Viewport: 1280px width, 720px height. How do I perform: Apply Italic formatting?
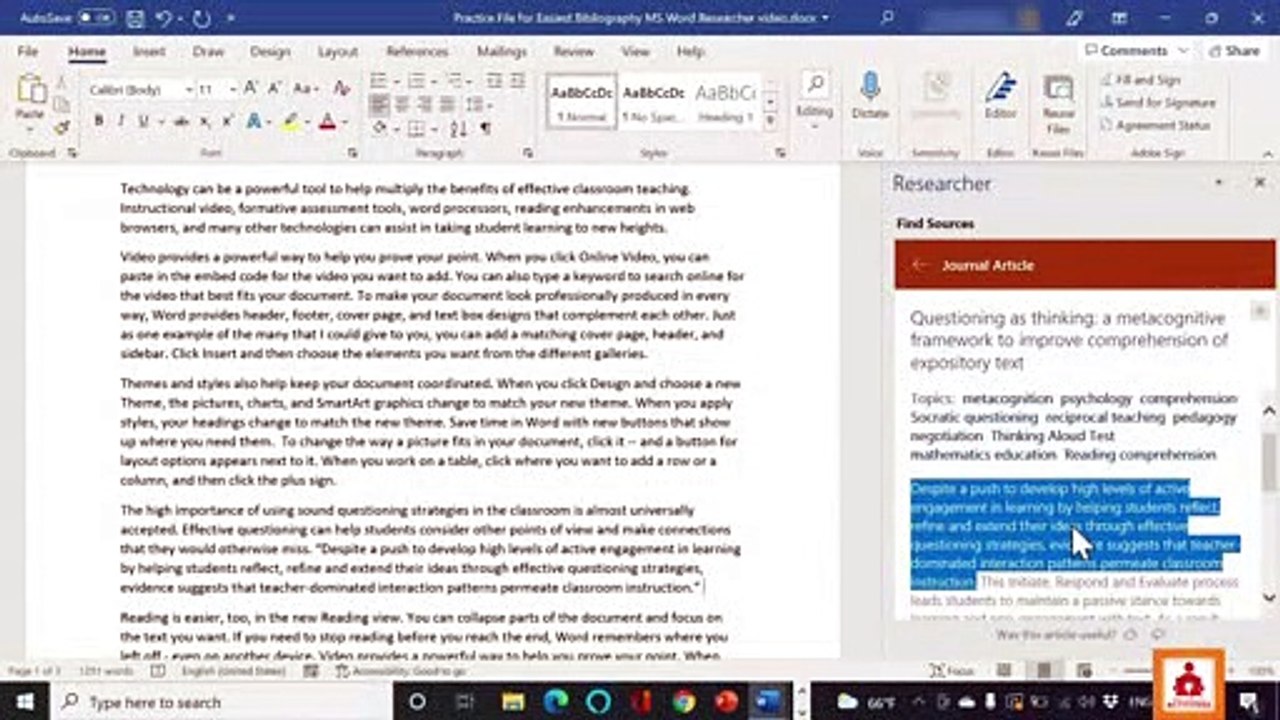coord(121,121)
